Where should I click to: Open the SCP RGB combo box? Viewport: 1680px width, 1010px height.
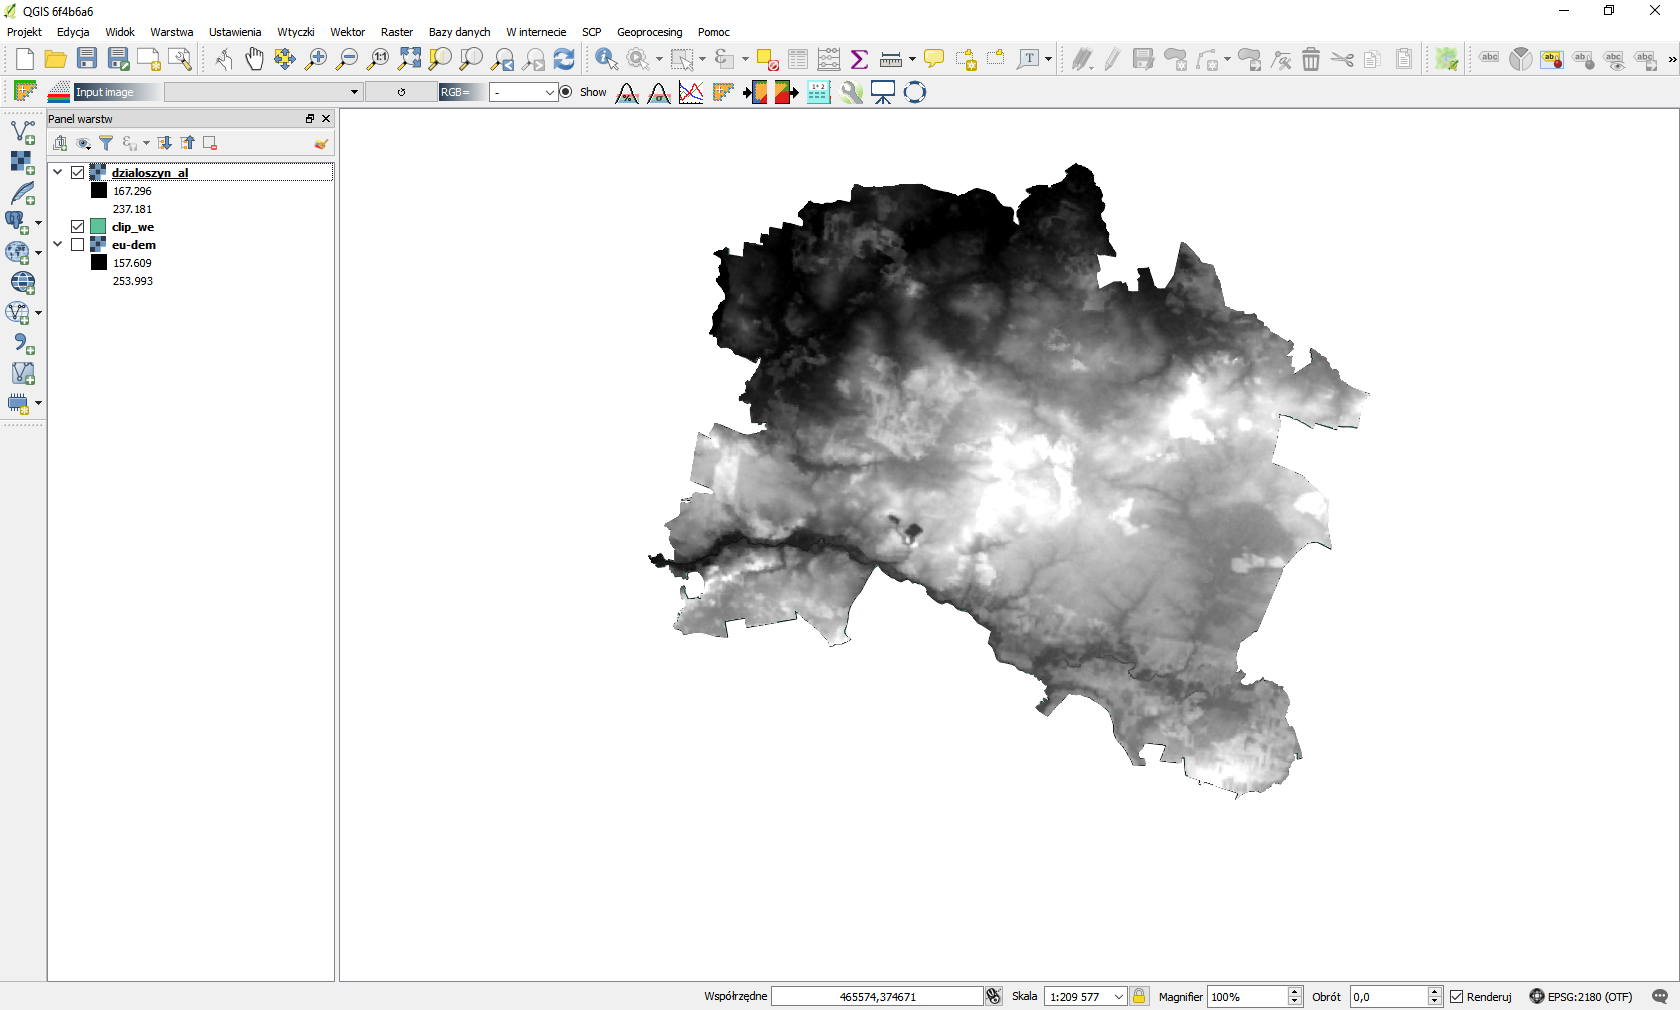click(x=523, y=92)
